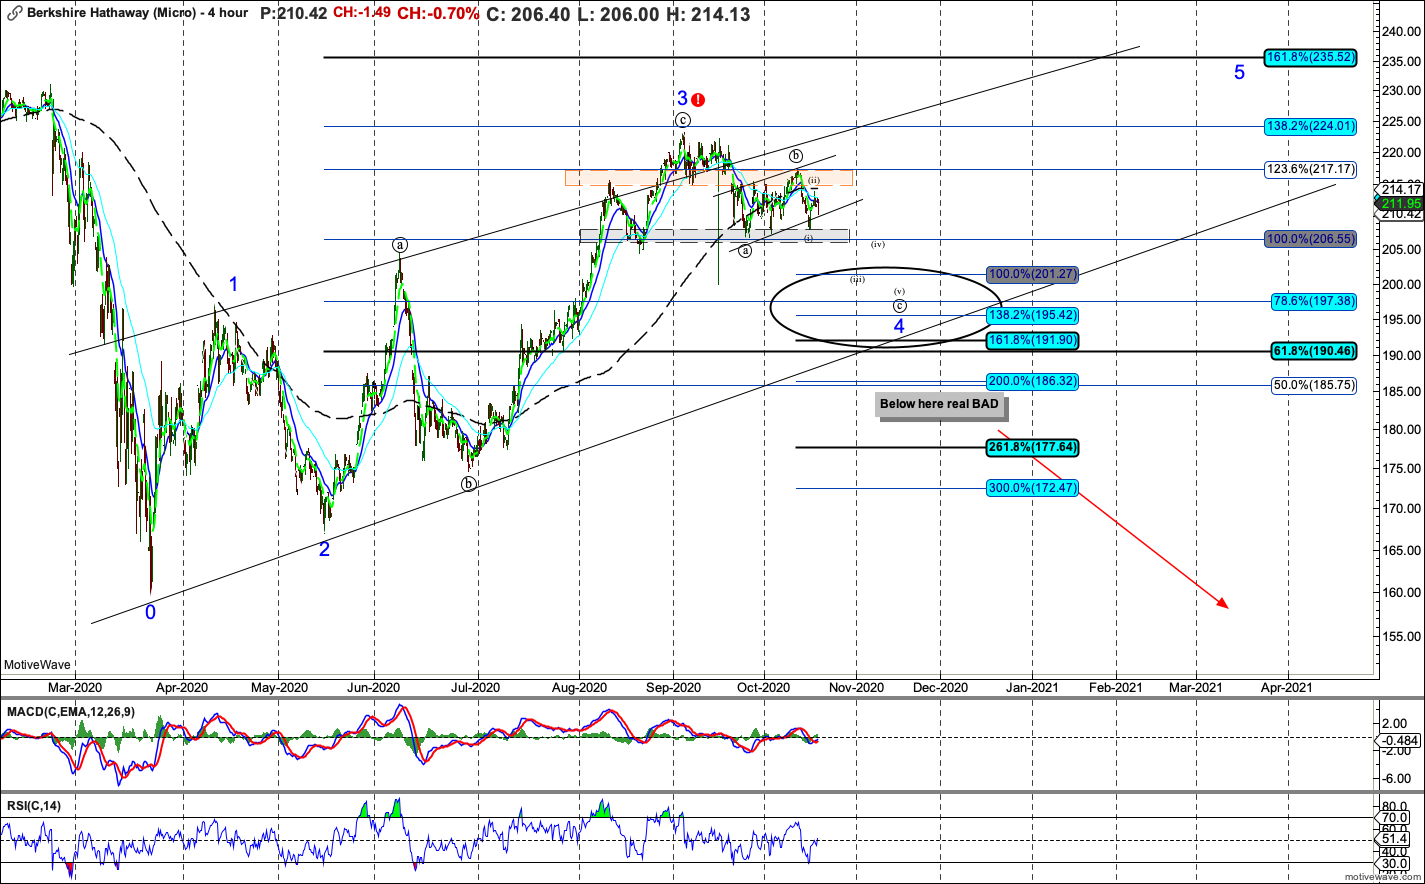1425x884 pixels.
Task: Click the Apr-2021 date axis label
Action: [x=1286, y=688]
